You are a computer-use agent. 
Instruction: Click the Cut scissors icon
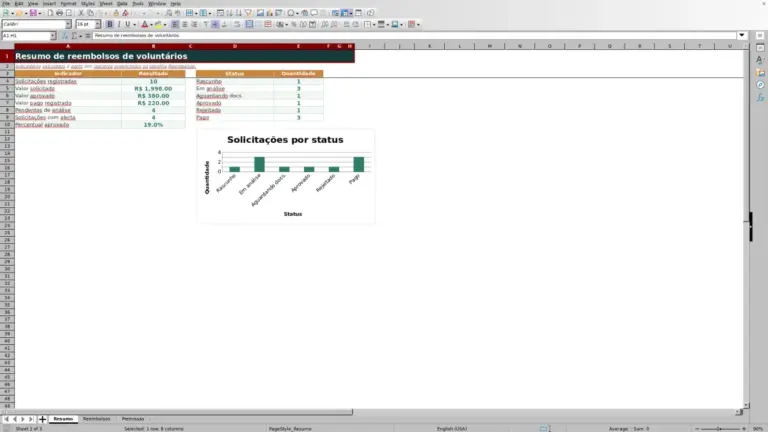81,13
